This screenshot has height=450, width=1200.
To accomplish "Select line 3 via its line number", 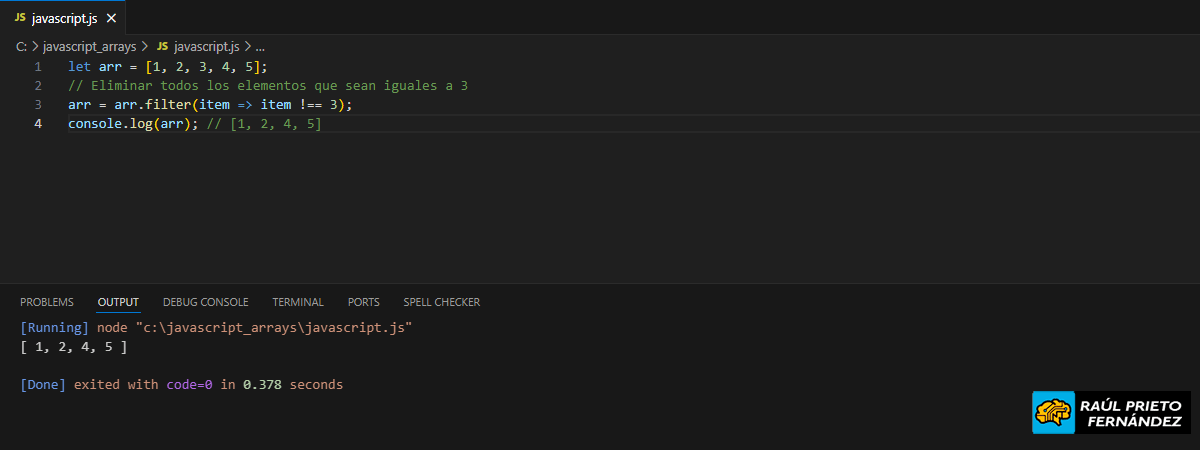I will tap(38, 105).
